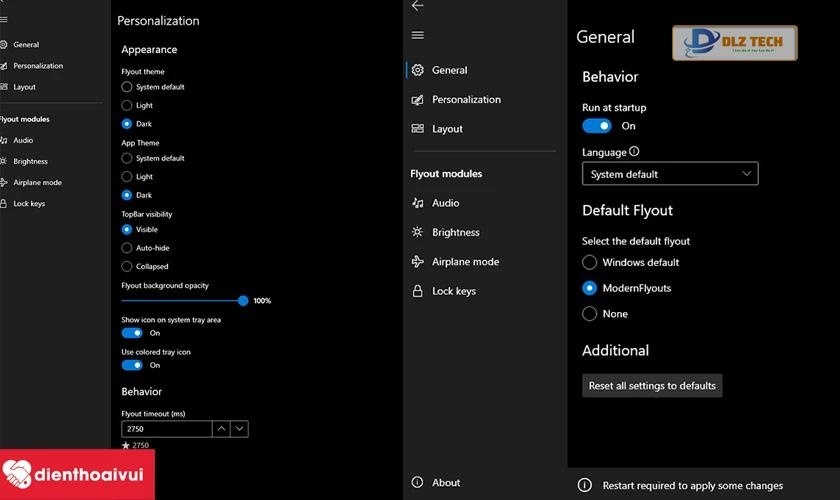The width and height of the screenshot is (840, 500).
Task: Toggle Show icon on system tray area
Action: click(x=132, y=333)
